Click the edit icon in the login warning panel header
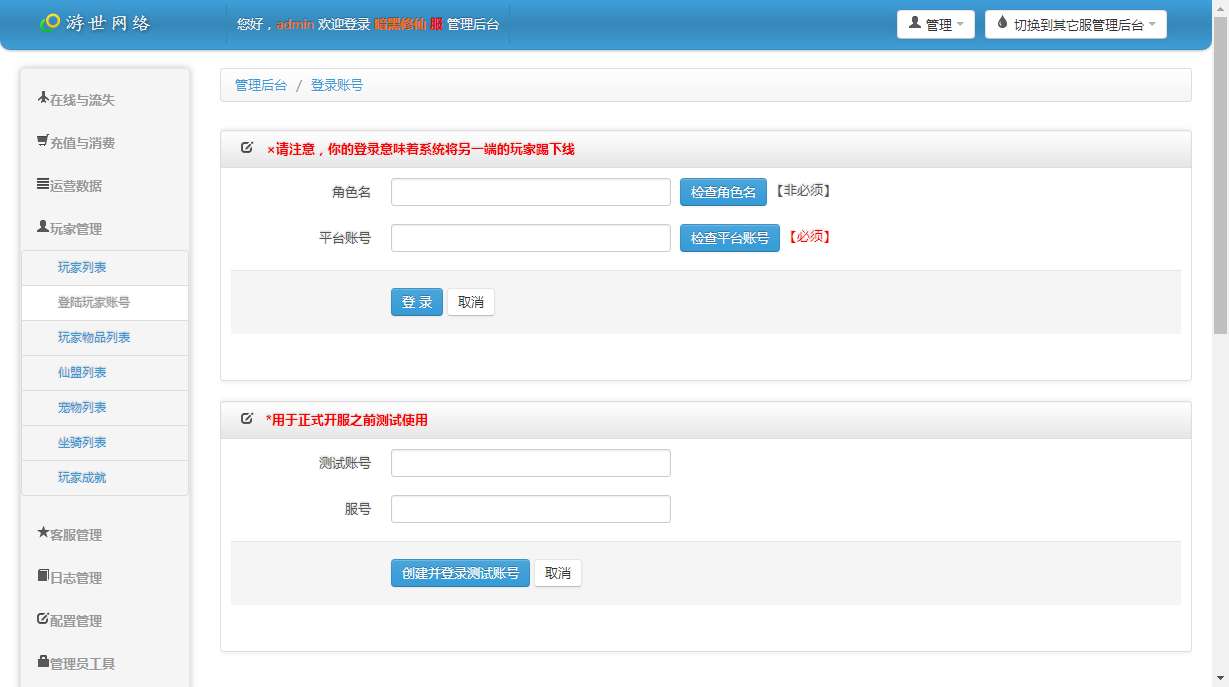 click(246, 146)
